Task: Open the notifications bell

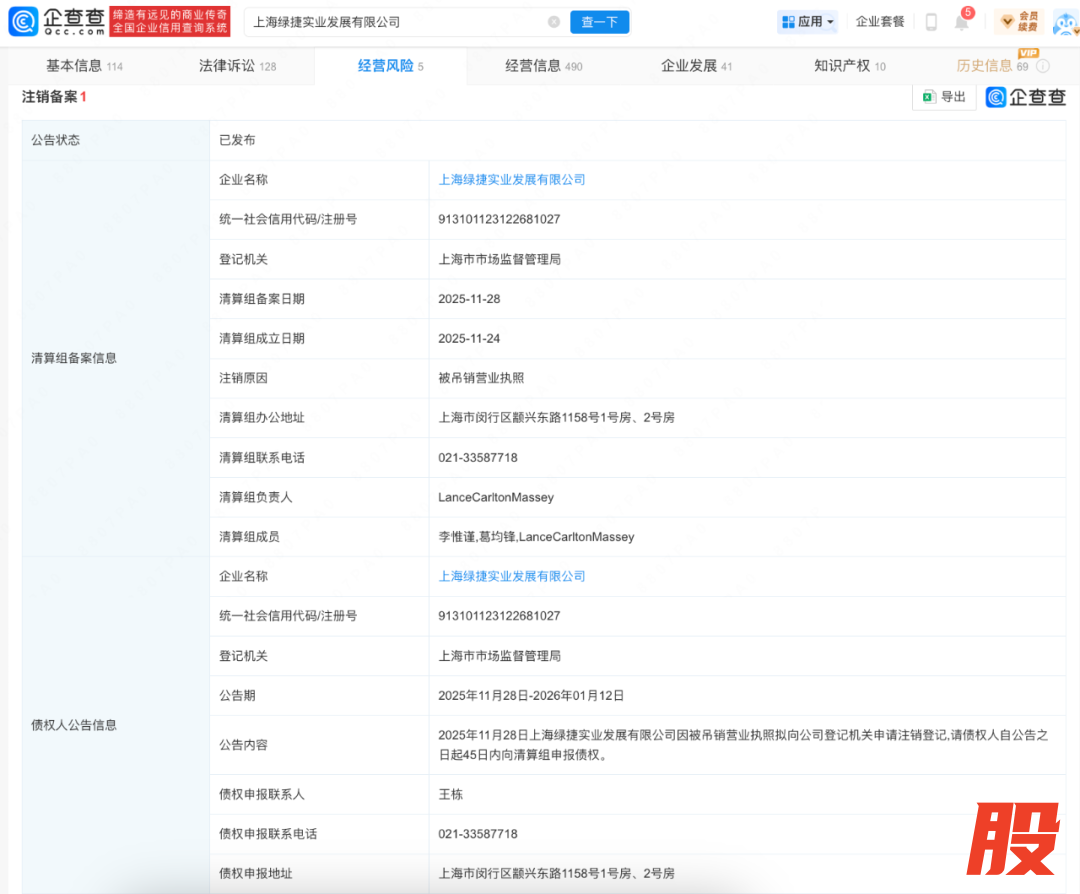Action: (962, 22)
